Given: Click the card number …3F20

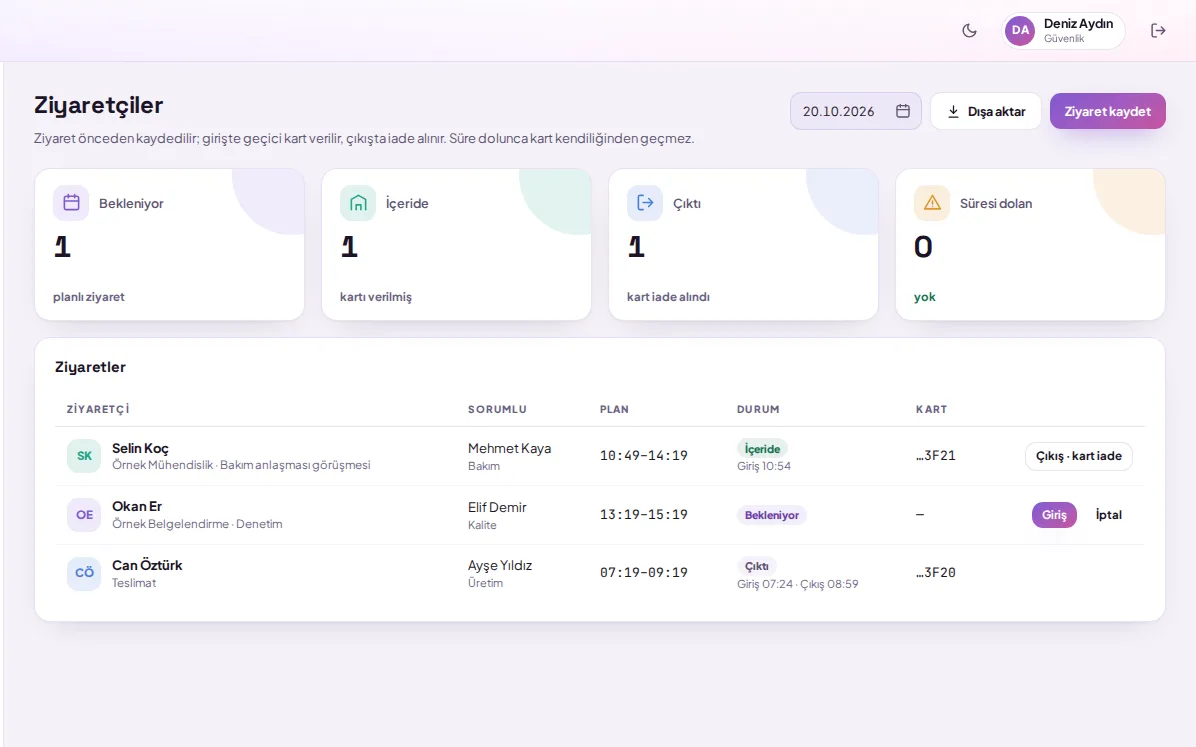Looking at the screenshot, I should (936, 572).
